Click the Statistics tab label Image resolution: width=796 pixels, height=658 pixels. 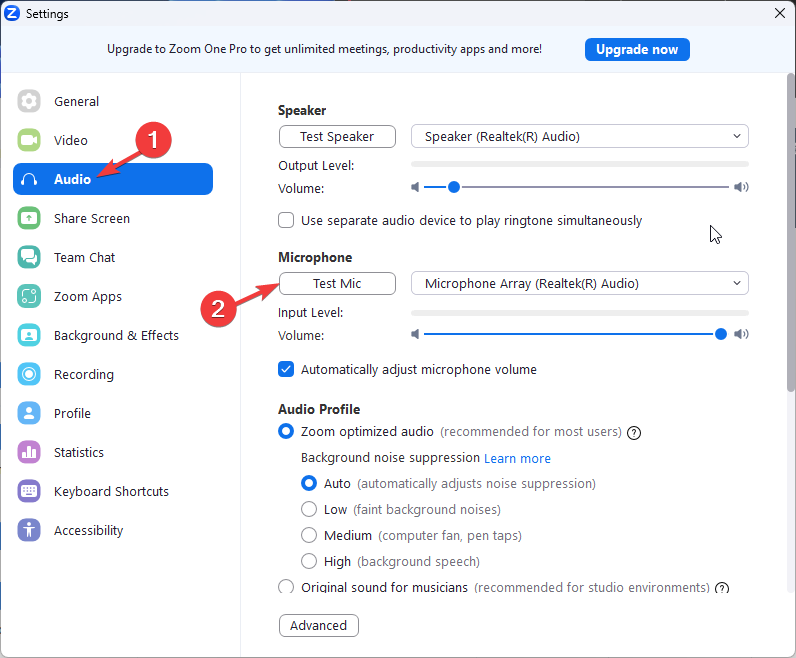79,453
